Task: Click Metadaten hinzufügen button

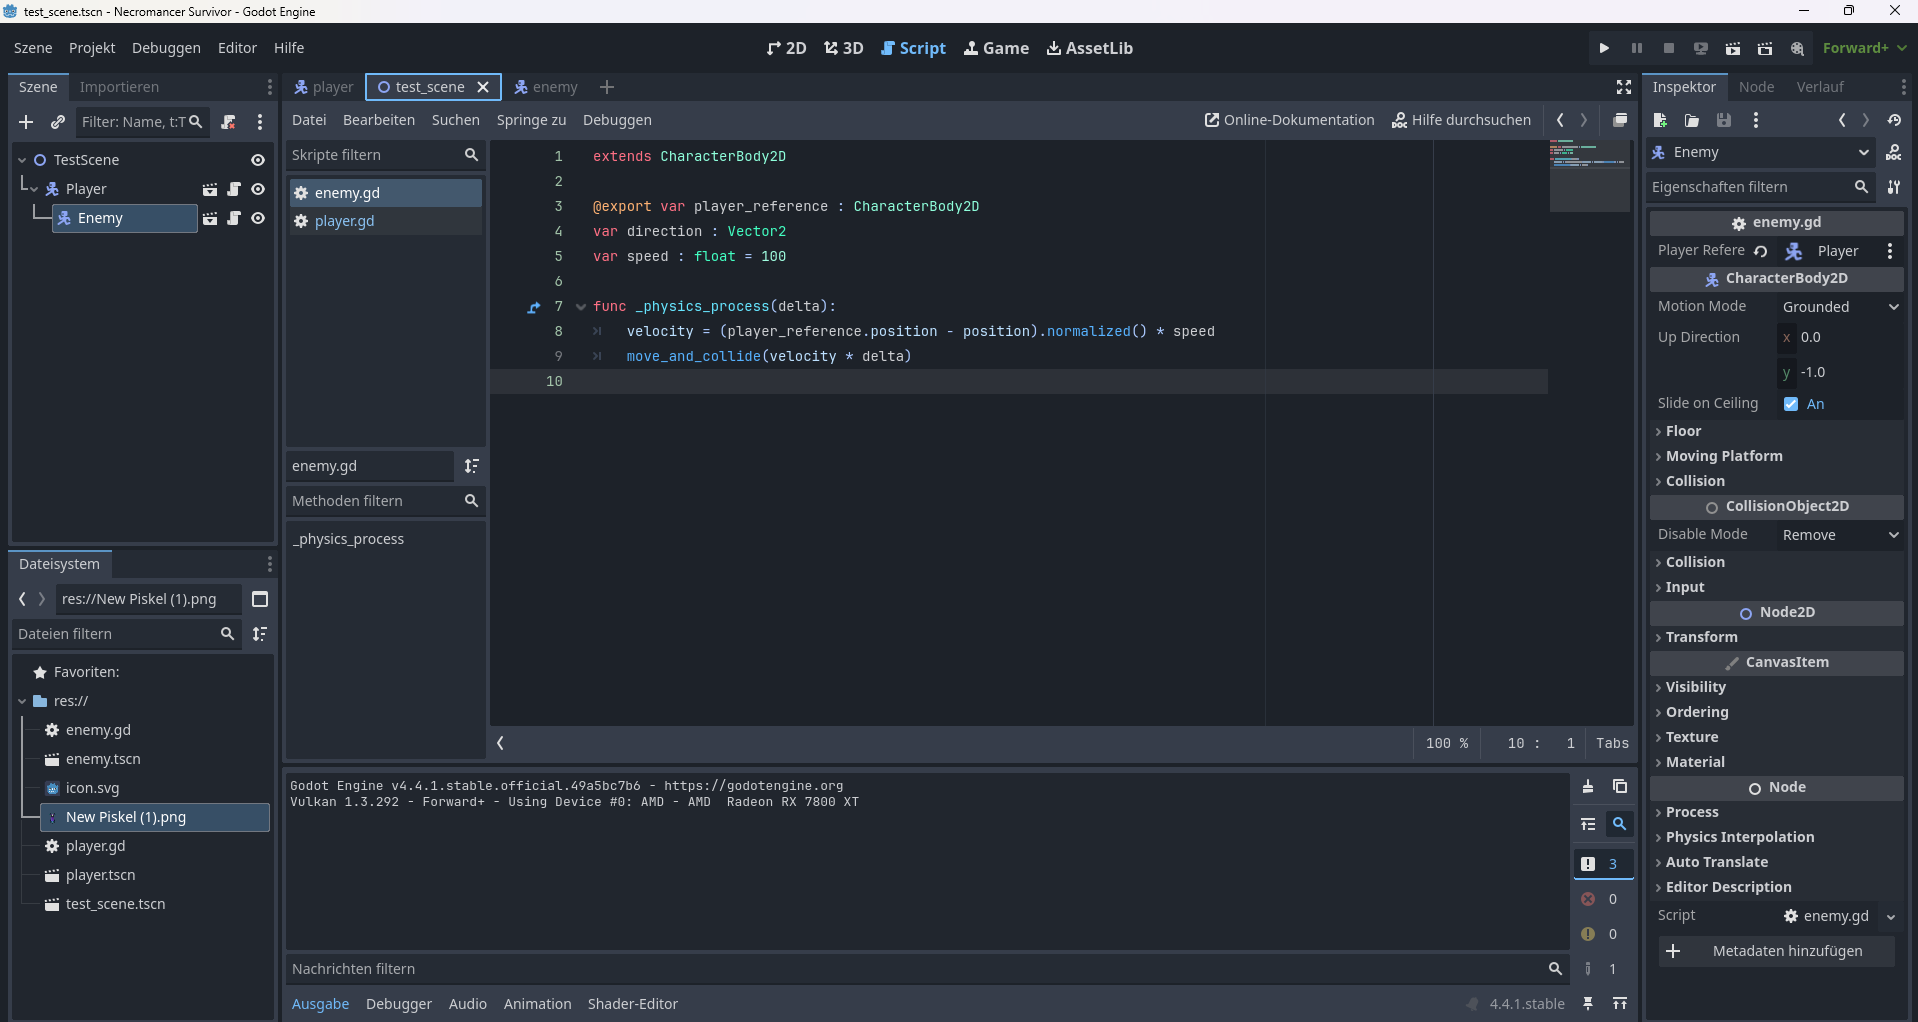Action: point(1776,951)
